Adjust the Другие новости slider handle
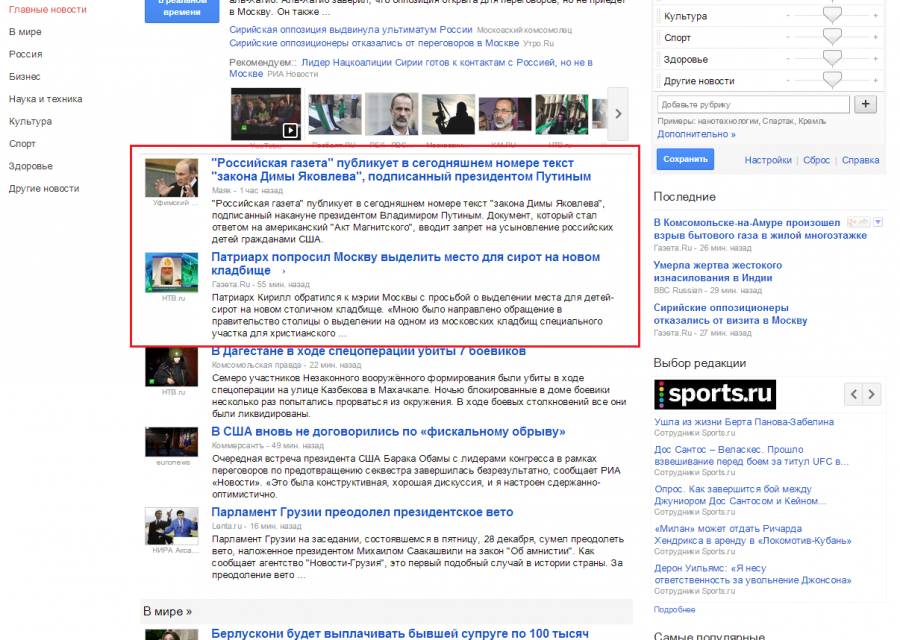The image size is (900, 640). click(x=832, y=80)
